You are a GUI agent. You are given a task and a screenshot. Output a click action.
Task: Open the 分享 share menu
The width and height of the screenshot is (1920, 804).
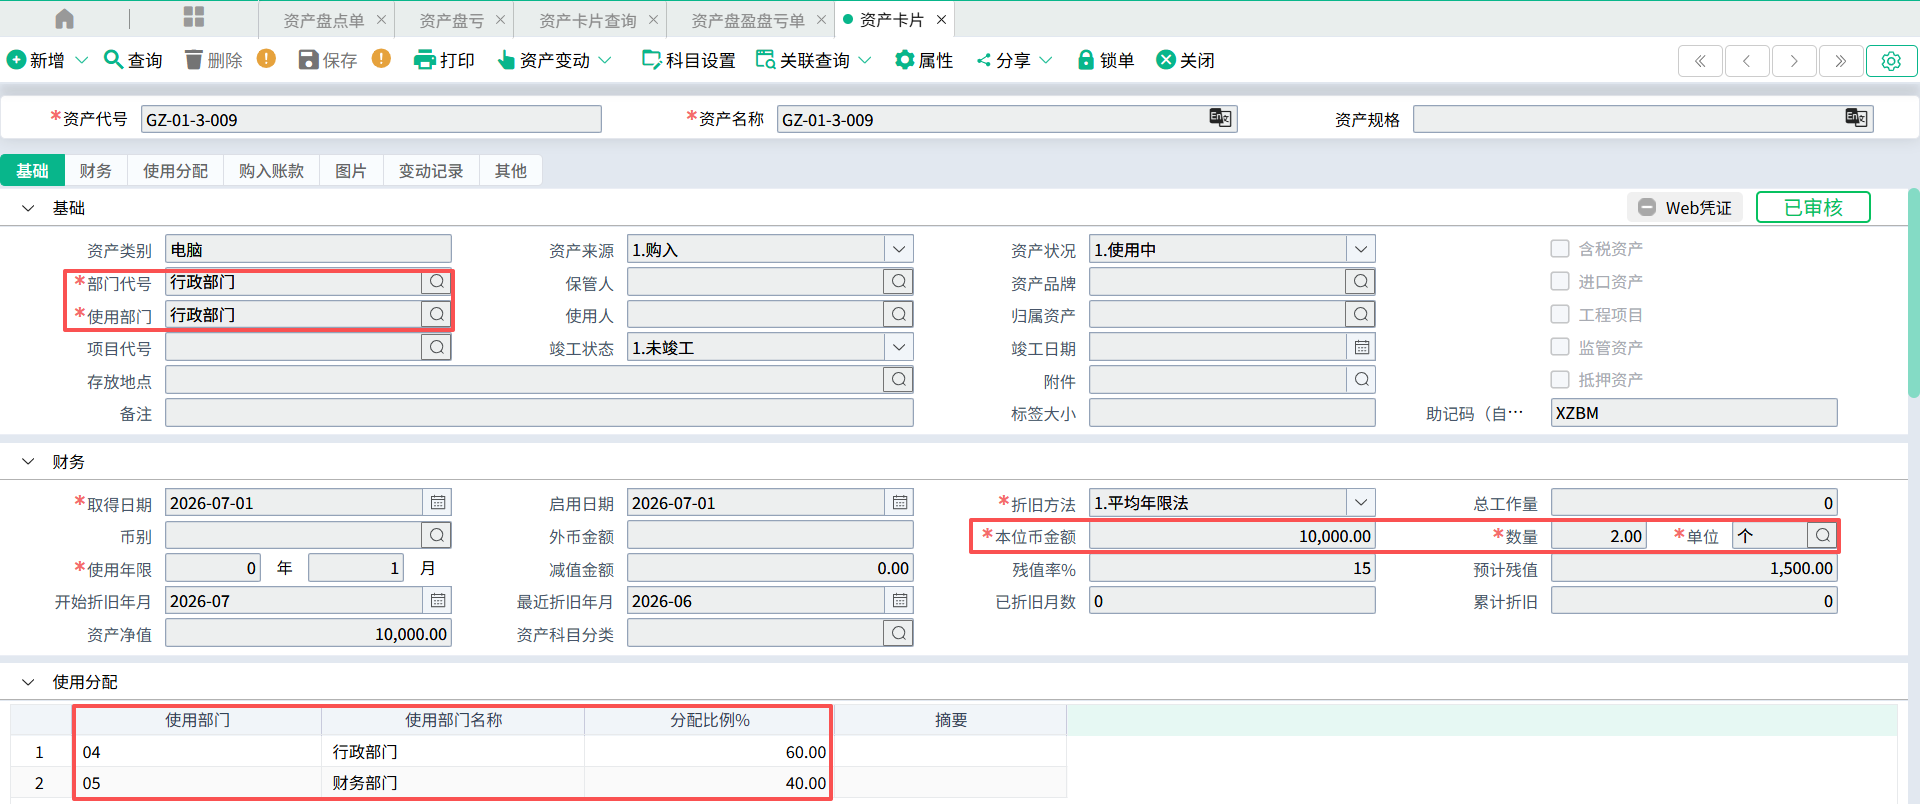click(1014, 60)
